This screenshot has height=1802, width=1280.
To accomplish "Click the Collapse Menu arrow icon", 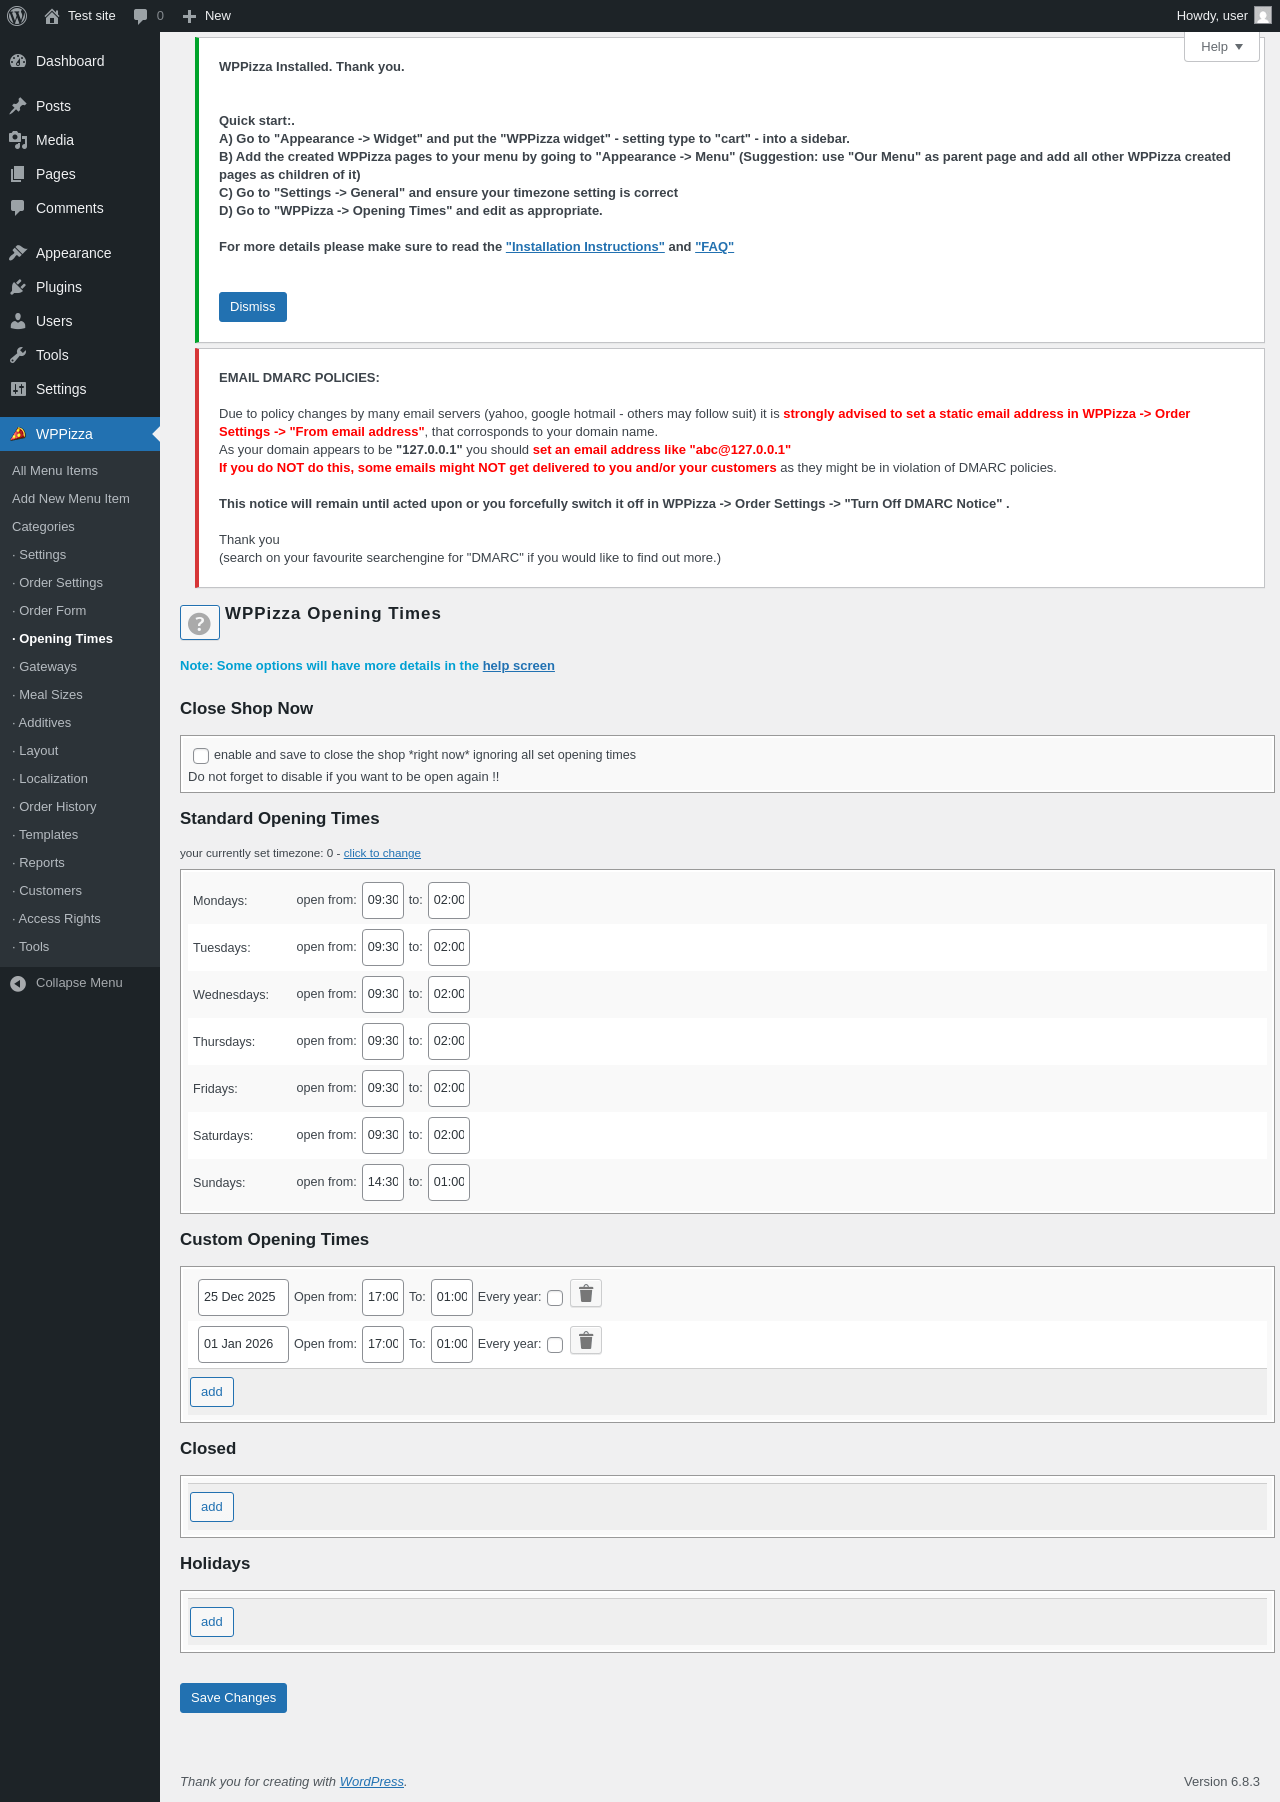I will 18,984.
